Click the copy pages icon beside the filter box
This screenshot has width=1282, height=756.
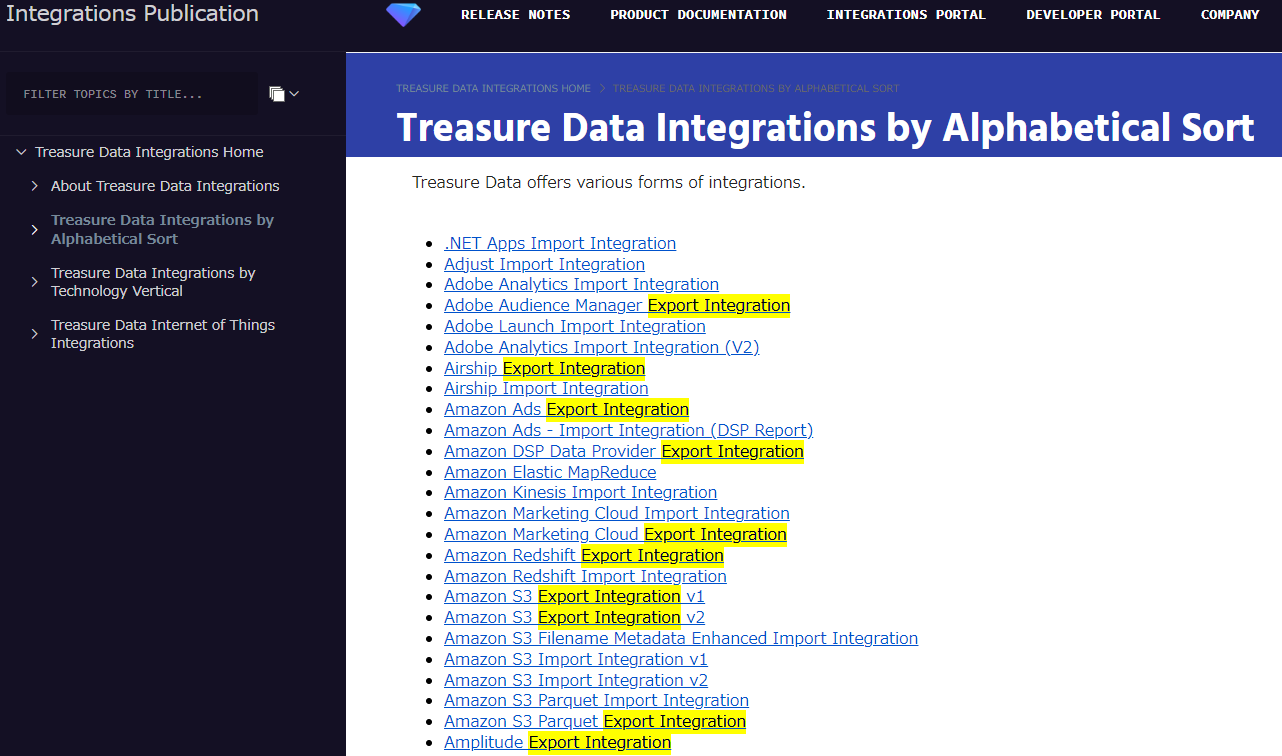[x=275, y=93]
